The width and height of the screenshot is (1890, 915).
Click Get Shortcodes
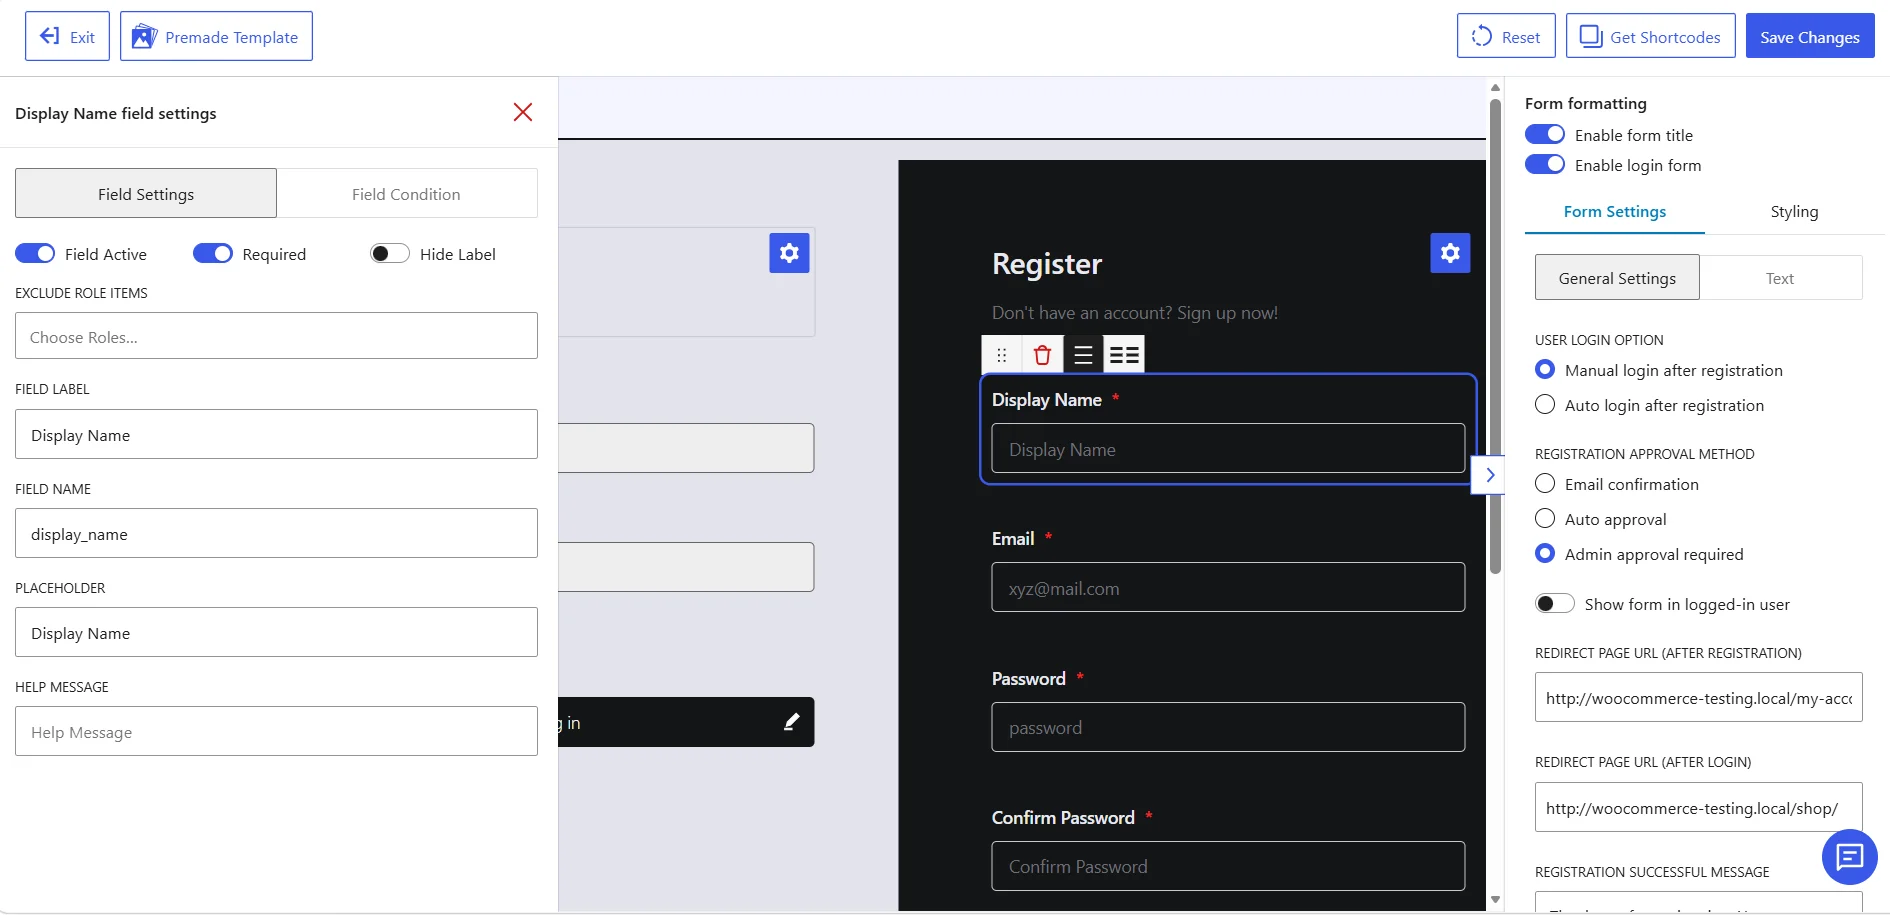point(1650,37)
